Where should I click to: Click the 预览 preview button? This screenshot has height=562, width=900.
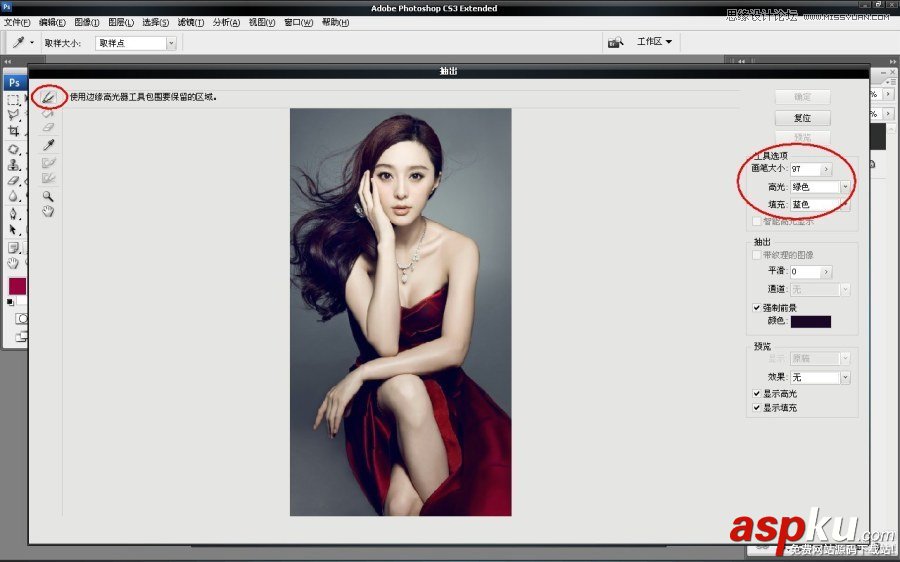coord(802,138)
